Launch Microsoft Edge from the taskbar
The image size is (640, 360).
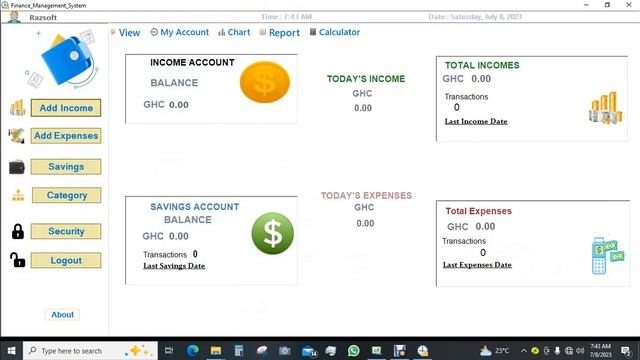[x=193, y=351]
